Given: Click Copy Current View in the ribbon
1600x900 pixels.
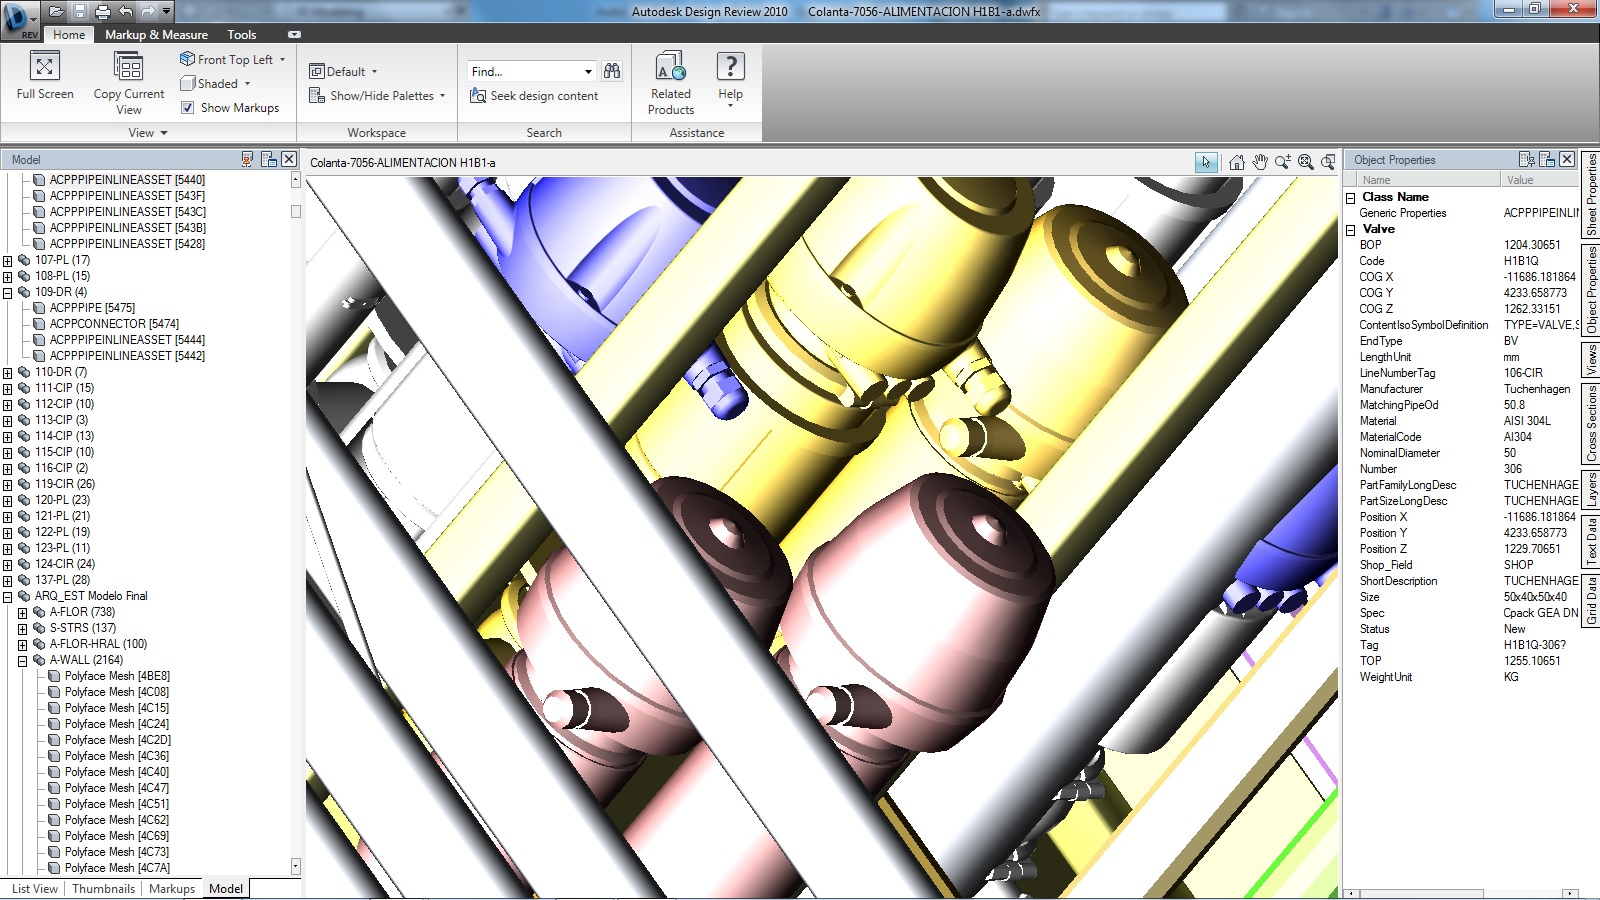Looking at the screenshot, I should (127, 80).
